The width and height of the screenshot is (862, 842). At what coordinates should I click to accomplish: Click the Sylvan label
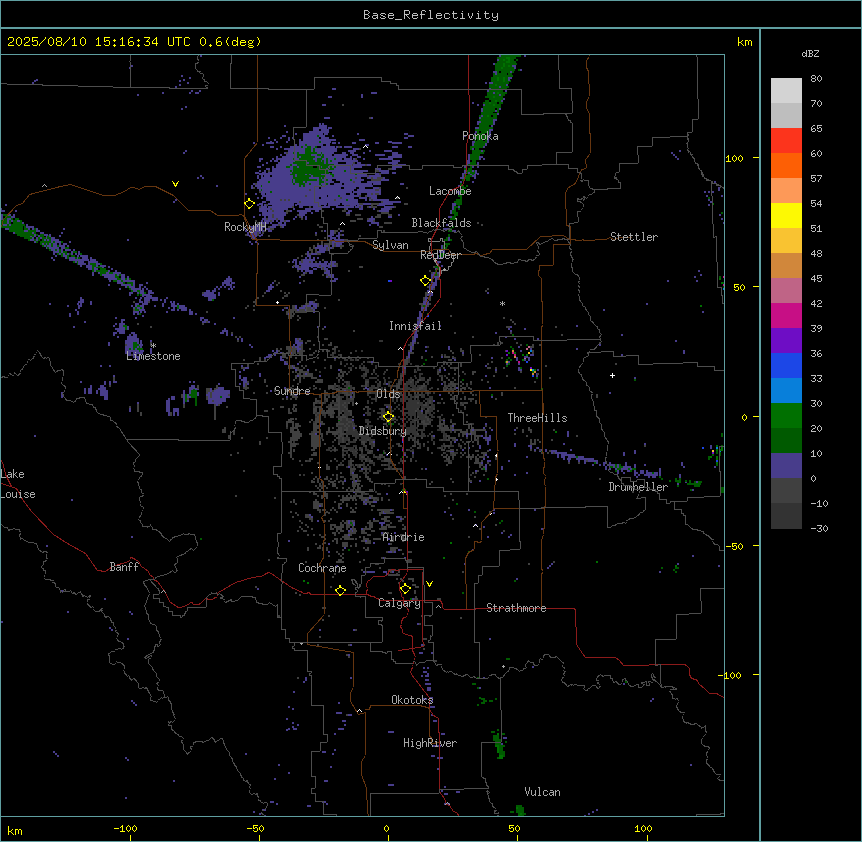click(390, 245)
